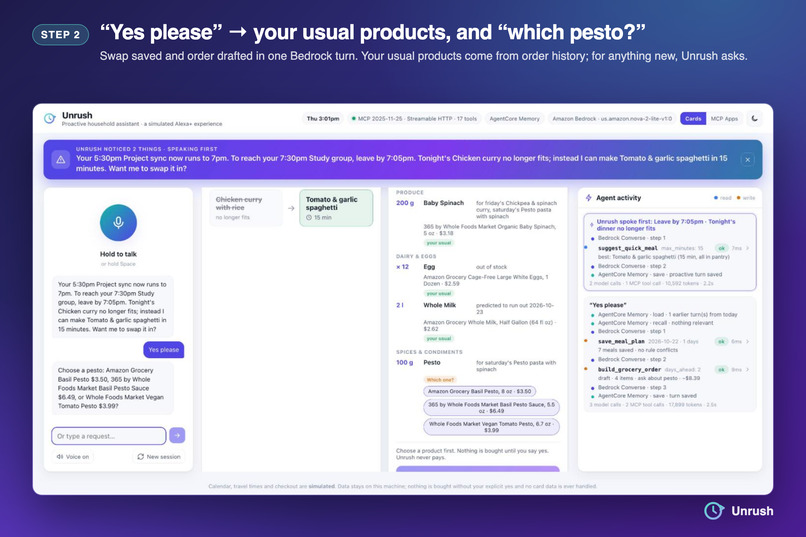This screenshot has width=806, height=537.
Task: Select the Tomato & garlic spaghetti card
Action: [x=336, y=208]
